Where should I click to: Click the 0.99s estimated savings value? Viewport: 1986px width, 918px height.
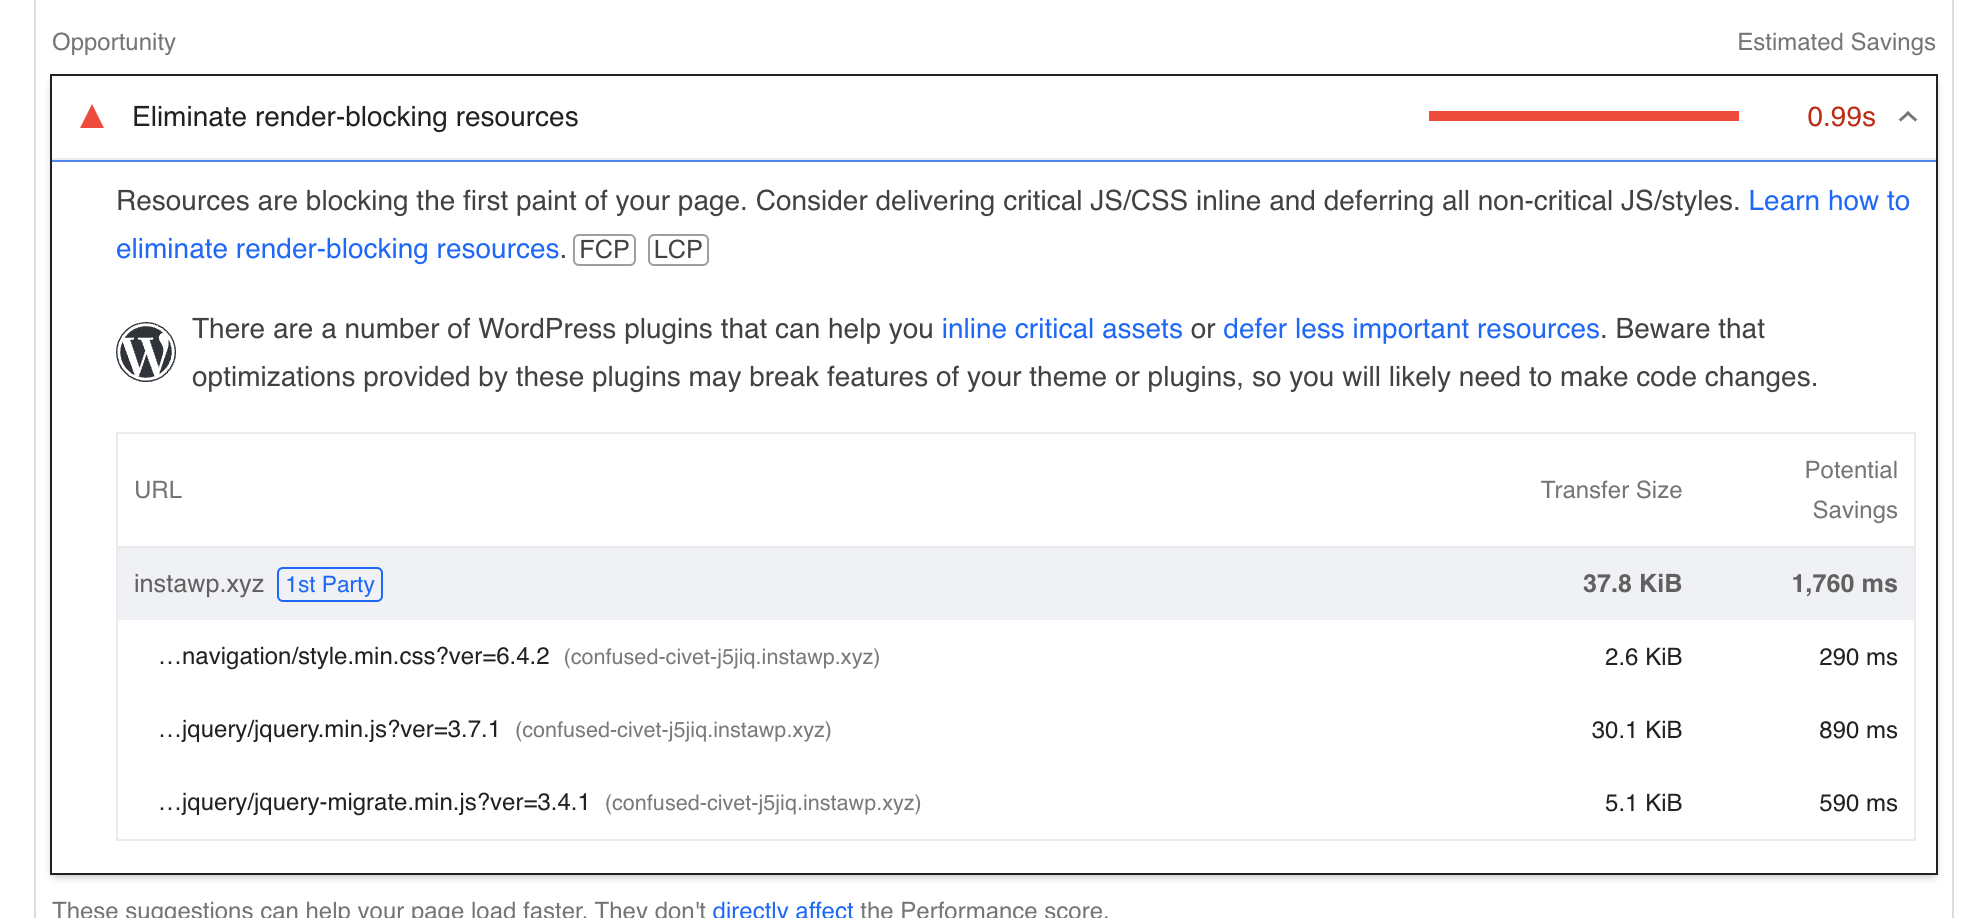click(1841, 117)
